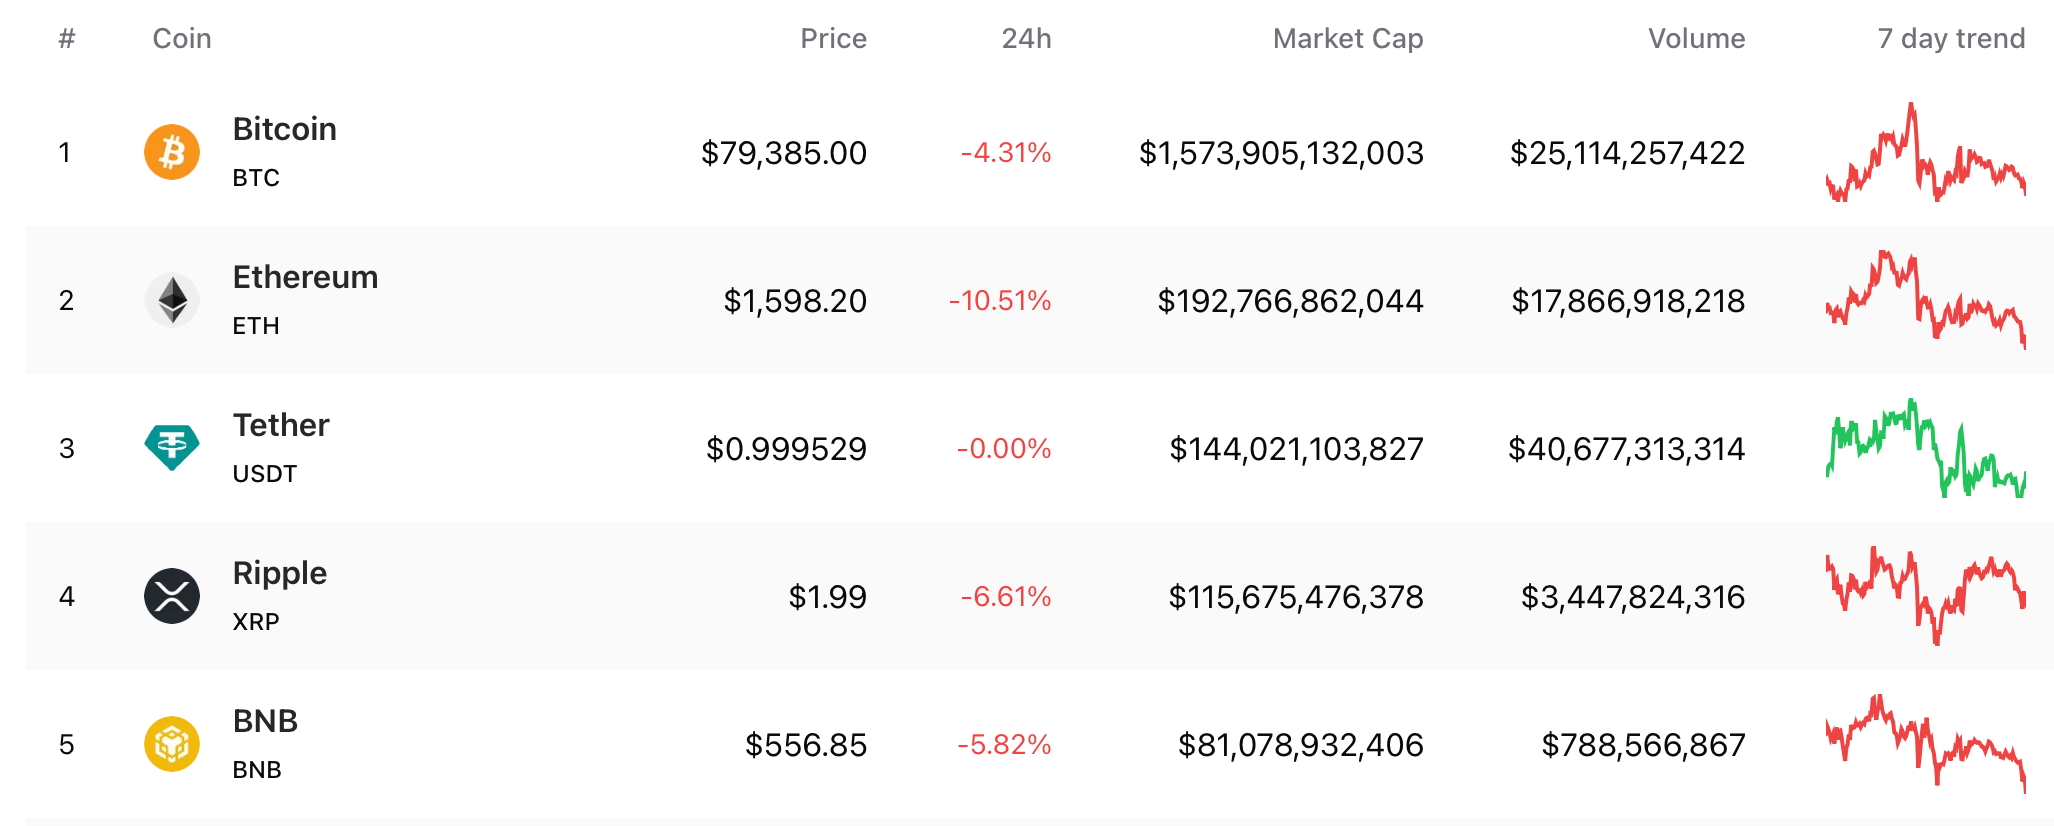The height and width of the screenshot is (826, 2054).
Task: Open the Bitcoin coin page
Action: [x=284, y=129]
